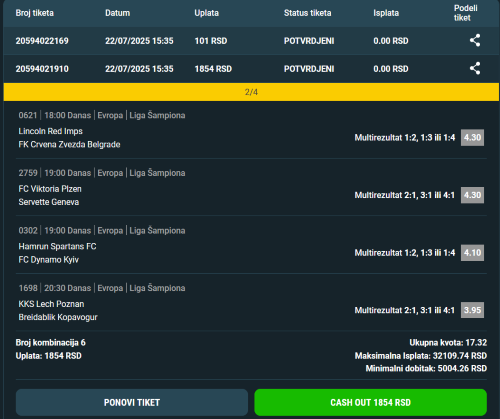Sort by Broj tiketa column header
The image size is (500, 419).
click(35, 13)
